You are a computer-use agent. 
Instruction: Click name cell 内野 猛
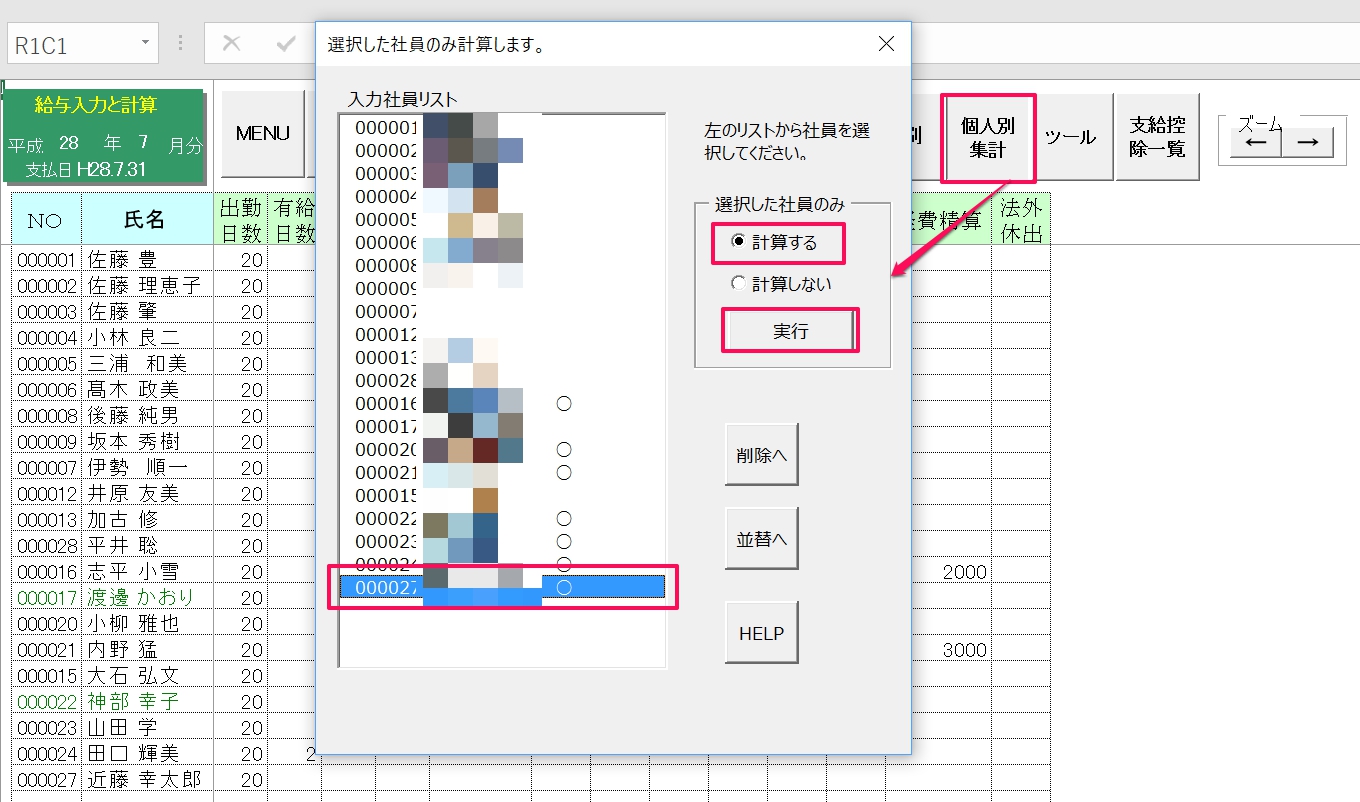click(x=147, y=649)
